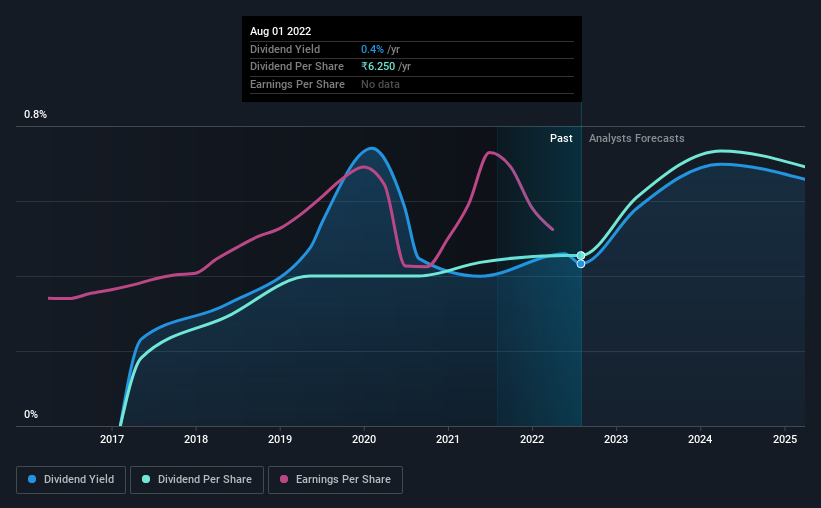Toggle the Dividend Yield legend button
Screen dimensions: 821x508
tap(71, 480)
